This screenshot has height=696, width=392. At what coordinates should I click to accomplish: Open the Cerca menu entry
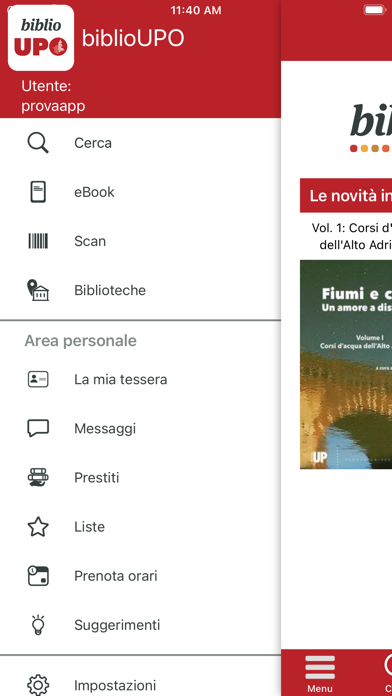point(140,143)
